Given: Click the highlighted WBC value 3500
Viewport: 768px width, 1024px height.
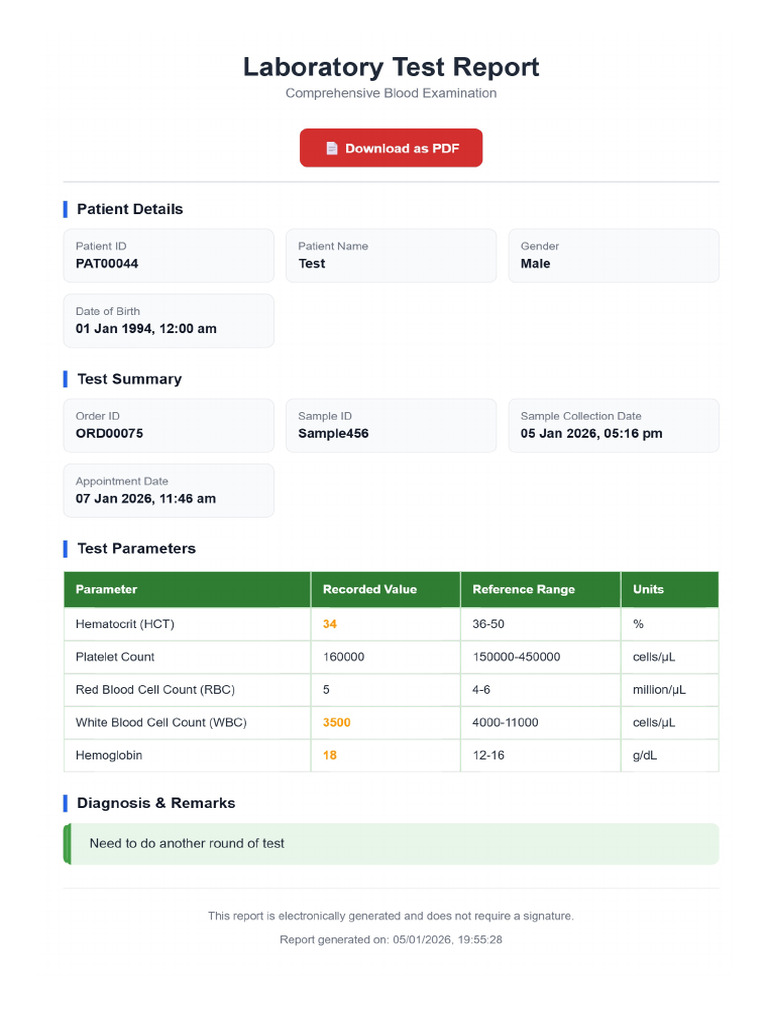Looking at the screenshot, I should click(x=337, y=722).
